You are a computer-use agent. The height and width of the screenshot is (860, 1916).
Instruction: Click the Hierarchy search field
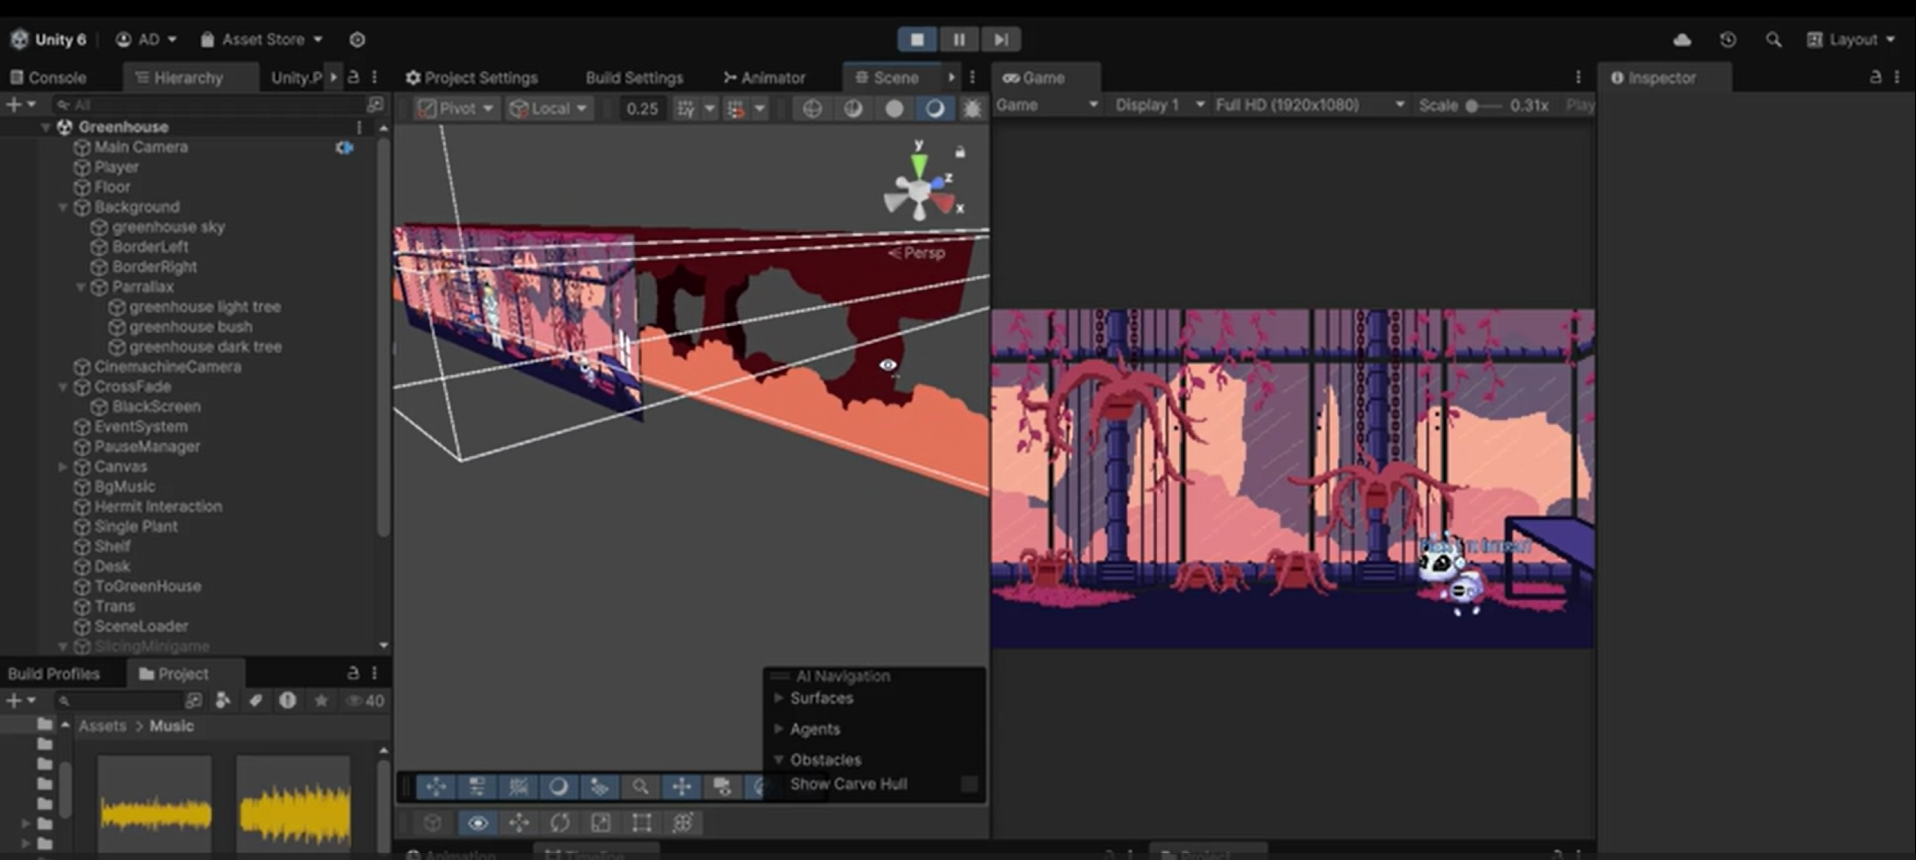(x=210, y=104)
